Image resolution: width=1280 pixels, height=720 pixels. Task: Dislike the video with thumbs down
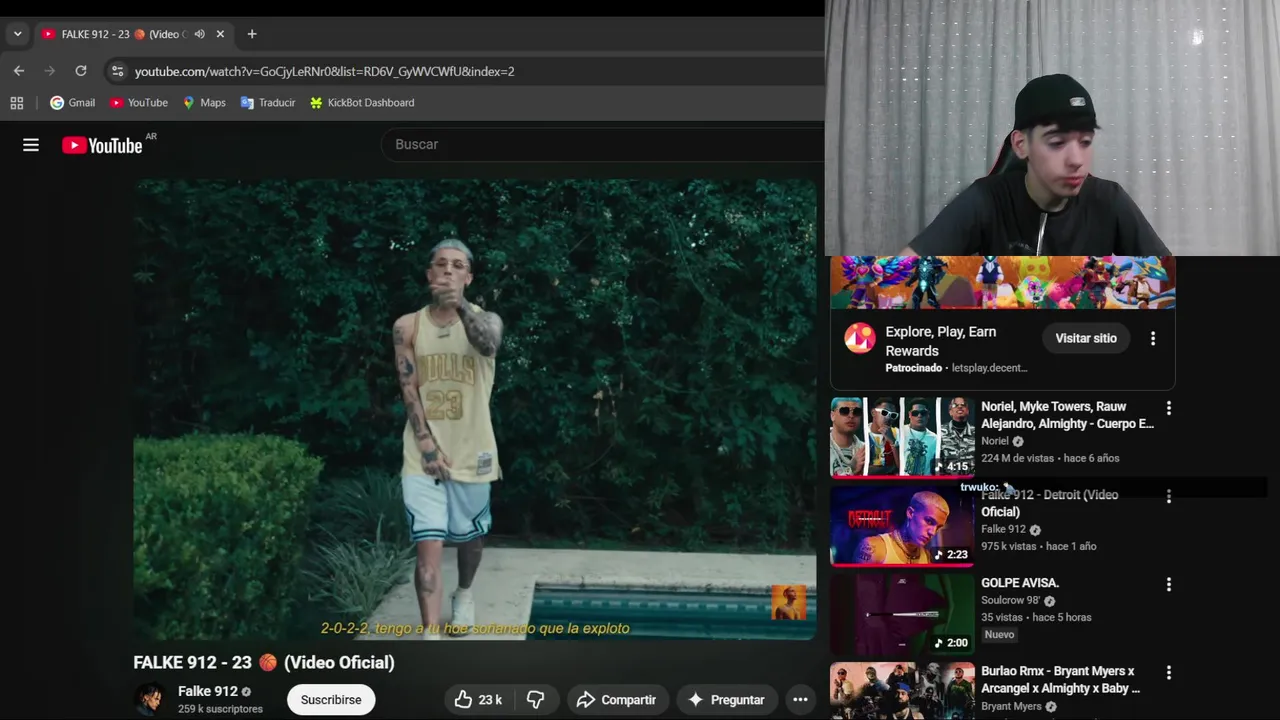point(536,700)
